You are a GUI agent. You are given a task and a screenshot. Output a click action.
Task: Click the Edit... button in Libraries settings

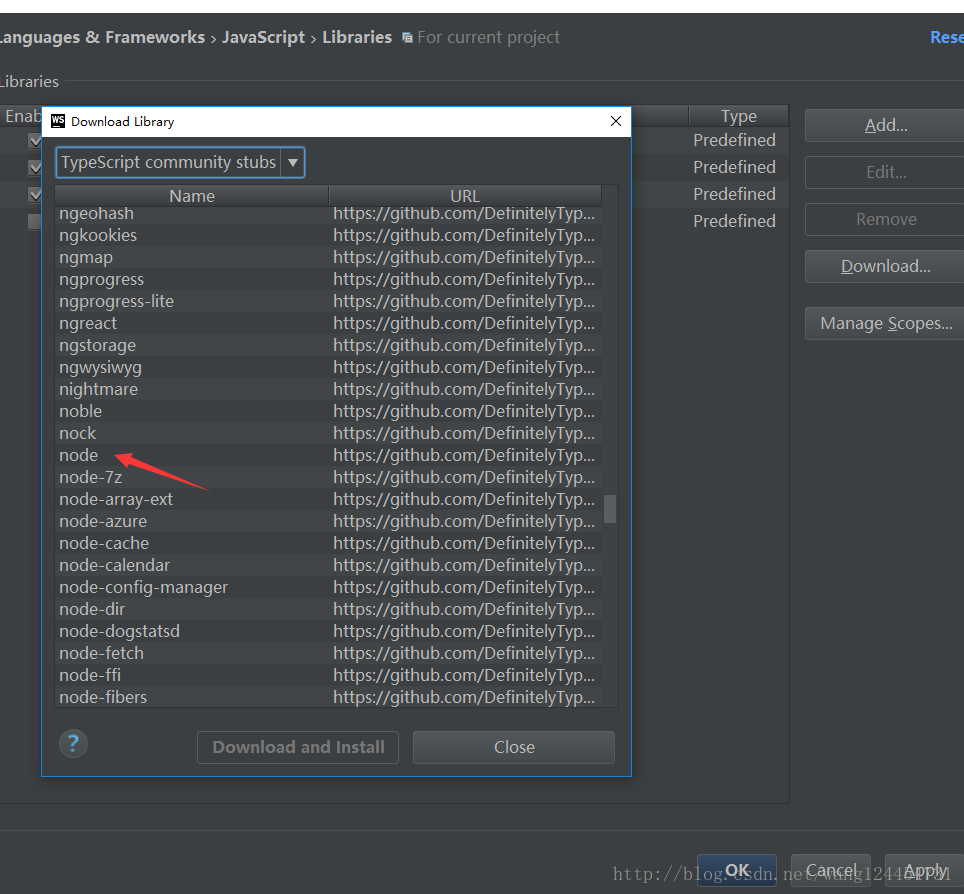click(885, 172)
